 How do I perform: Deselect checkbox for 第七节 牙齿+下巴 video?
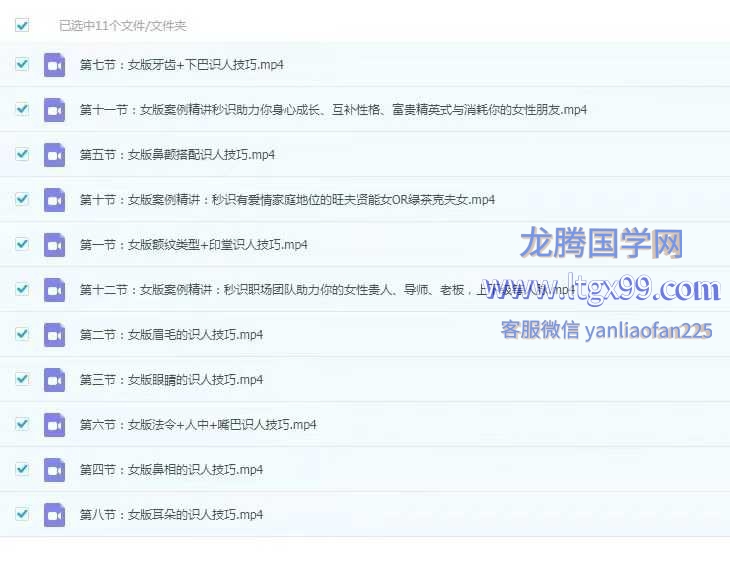coord(22,64)
